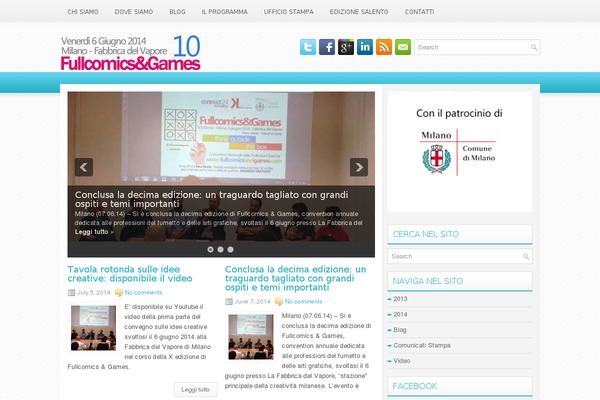This screenshot has height=400, width=600.
Task: Open the LinkedIn social icon
Action: pyautogui.click(x=365, y=47)
